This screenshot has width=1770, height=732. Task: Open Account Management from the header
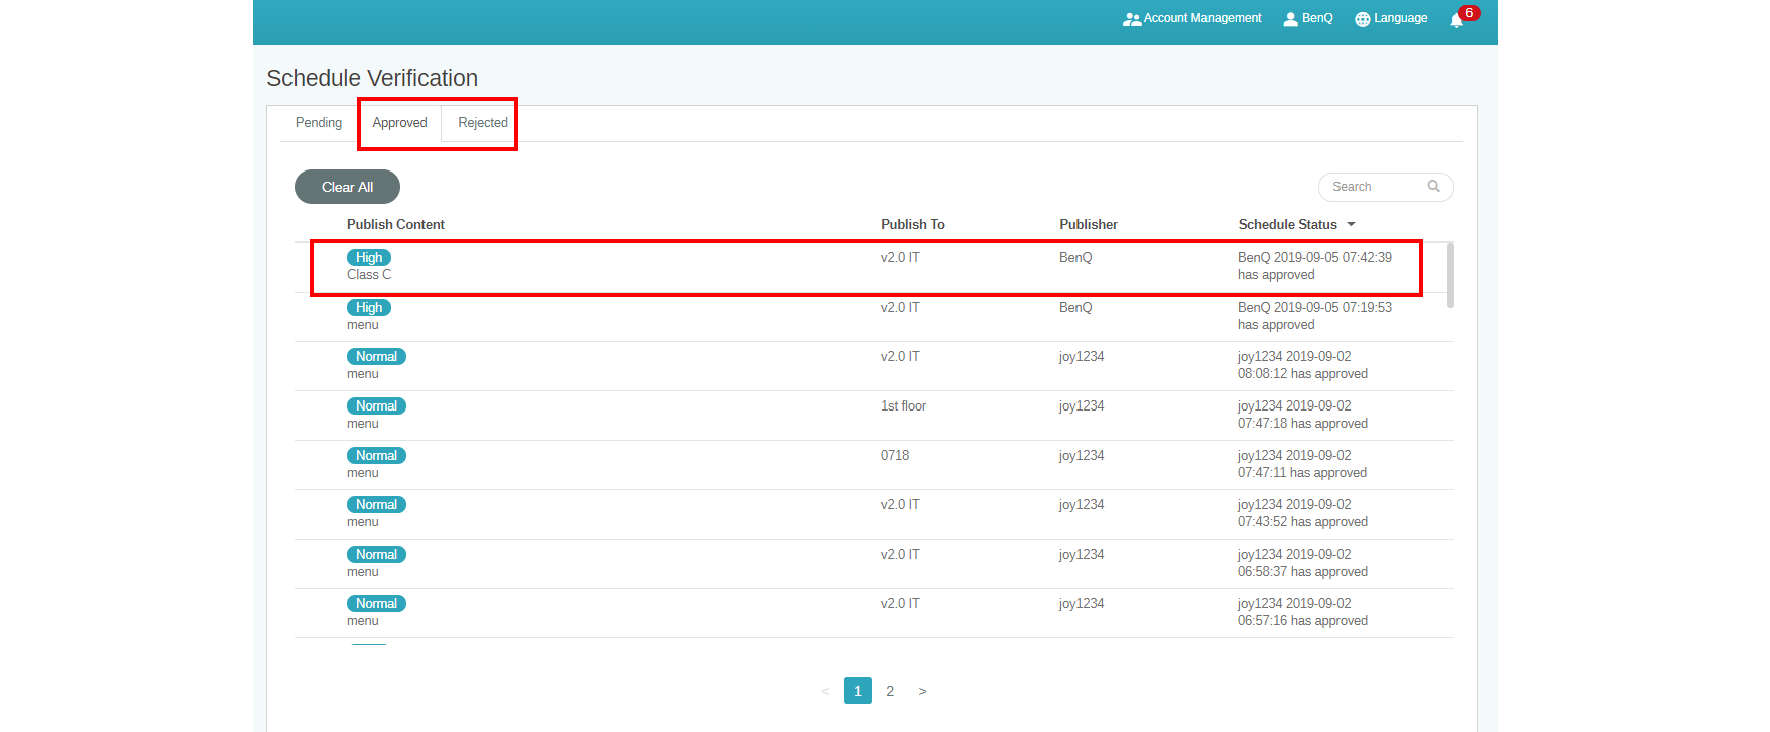point(1192,18)
